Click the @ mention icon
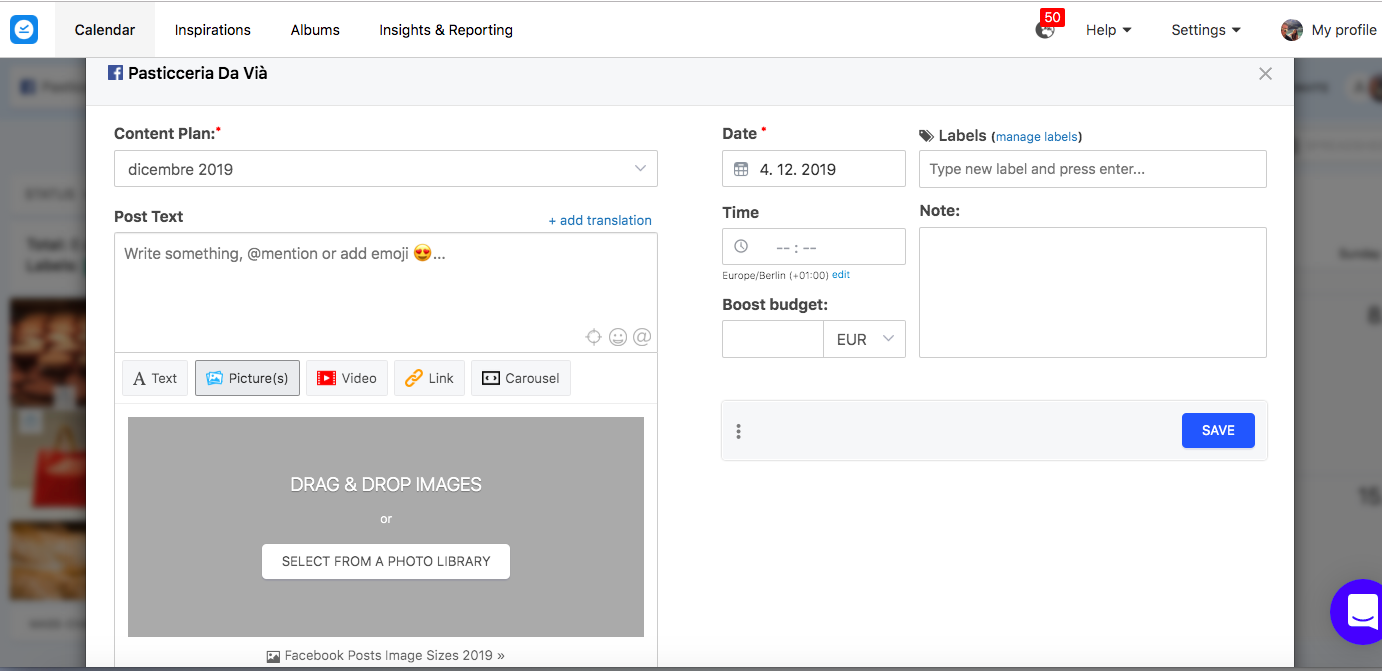The width and height of the screenshot is (1382, 671). click(x=642, y=338)
